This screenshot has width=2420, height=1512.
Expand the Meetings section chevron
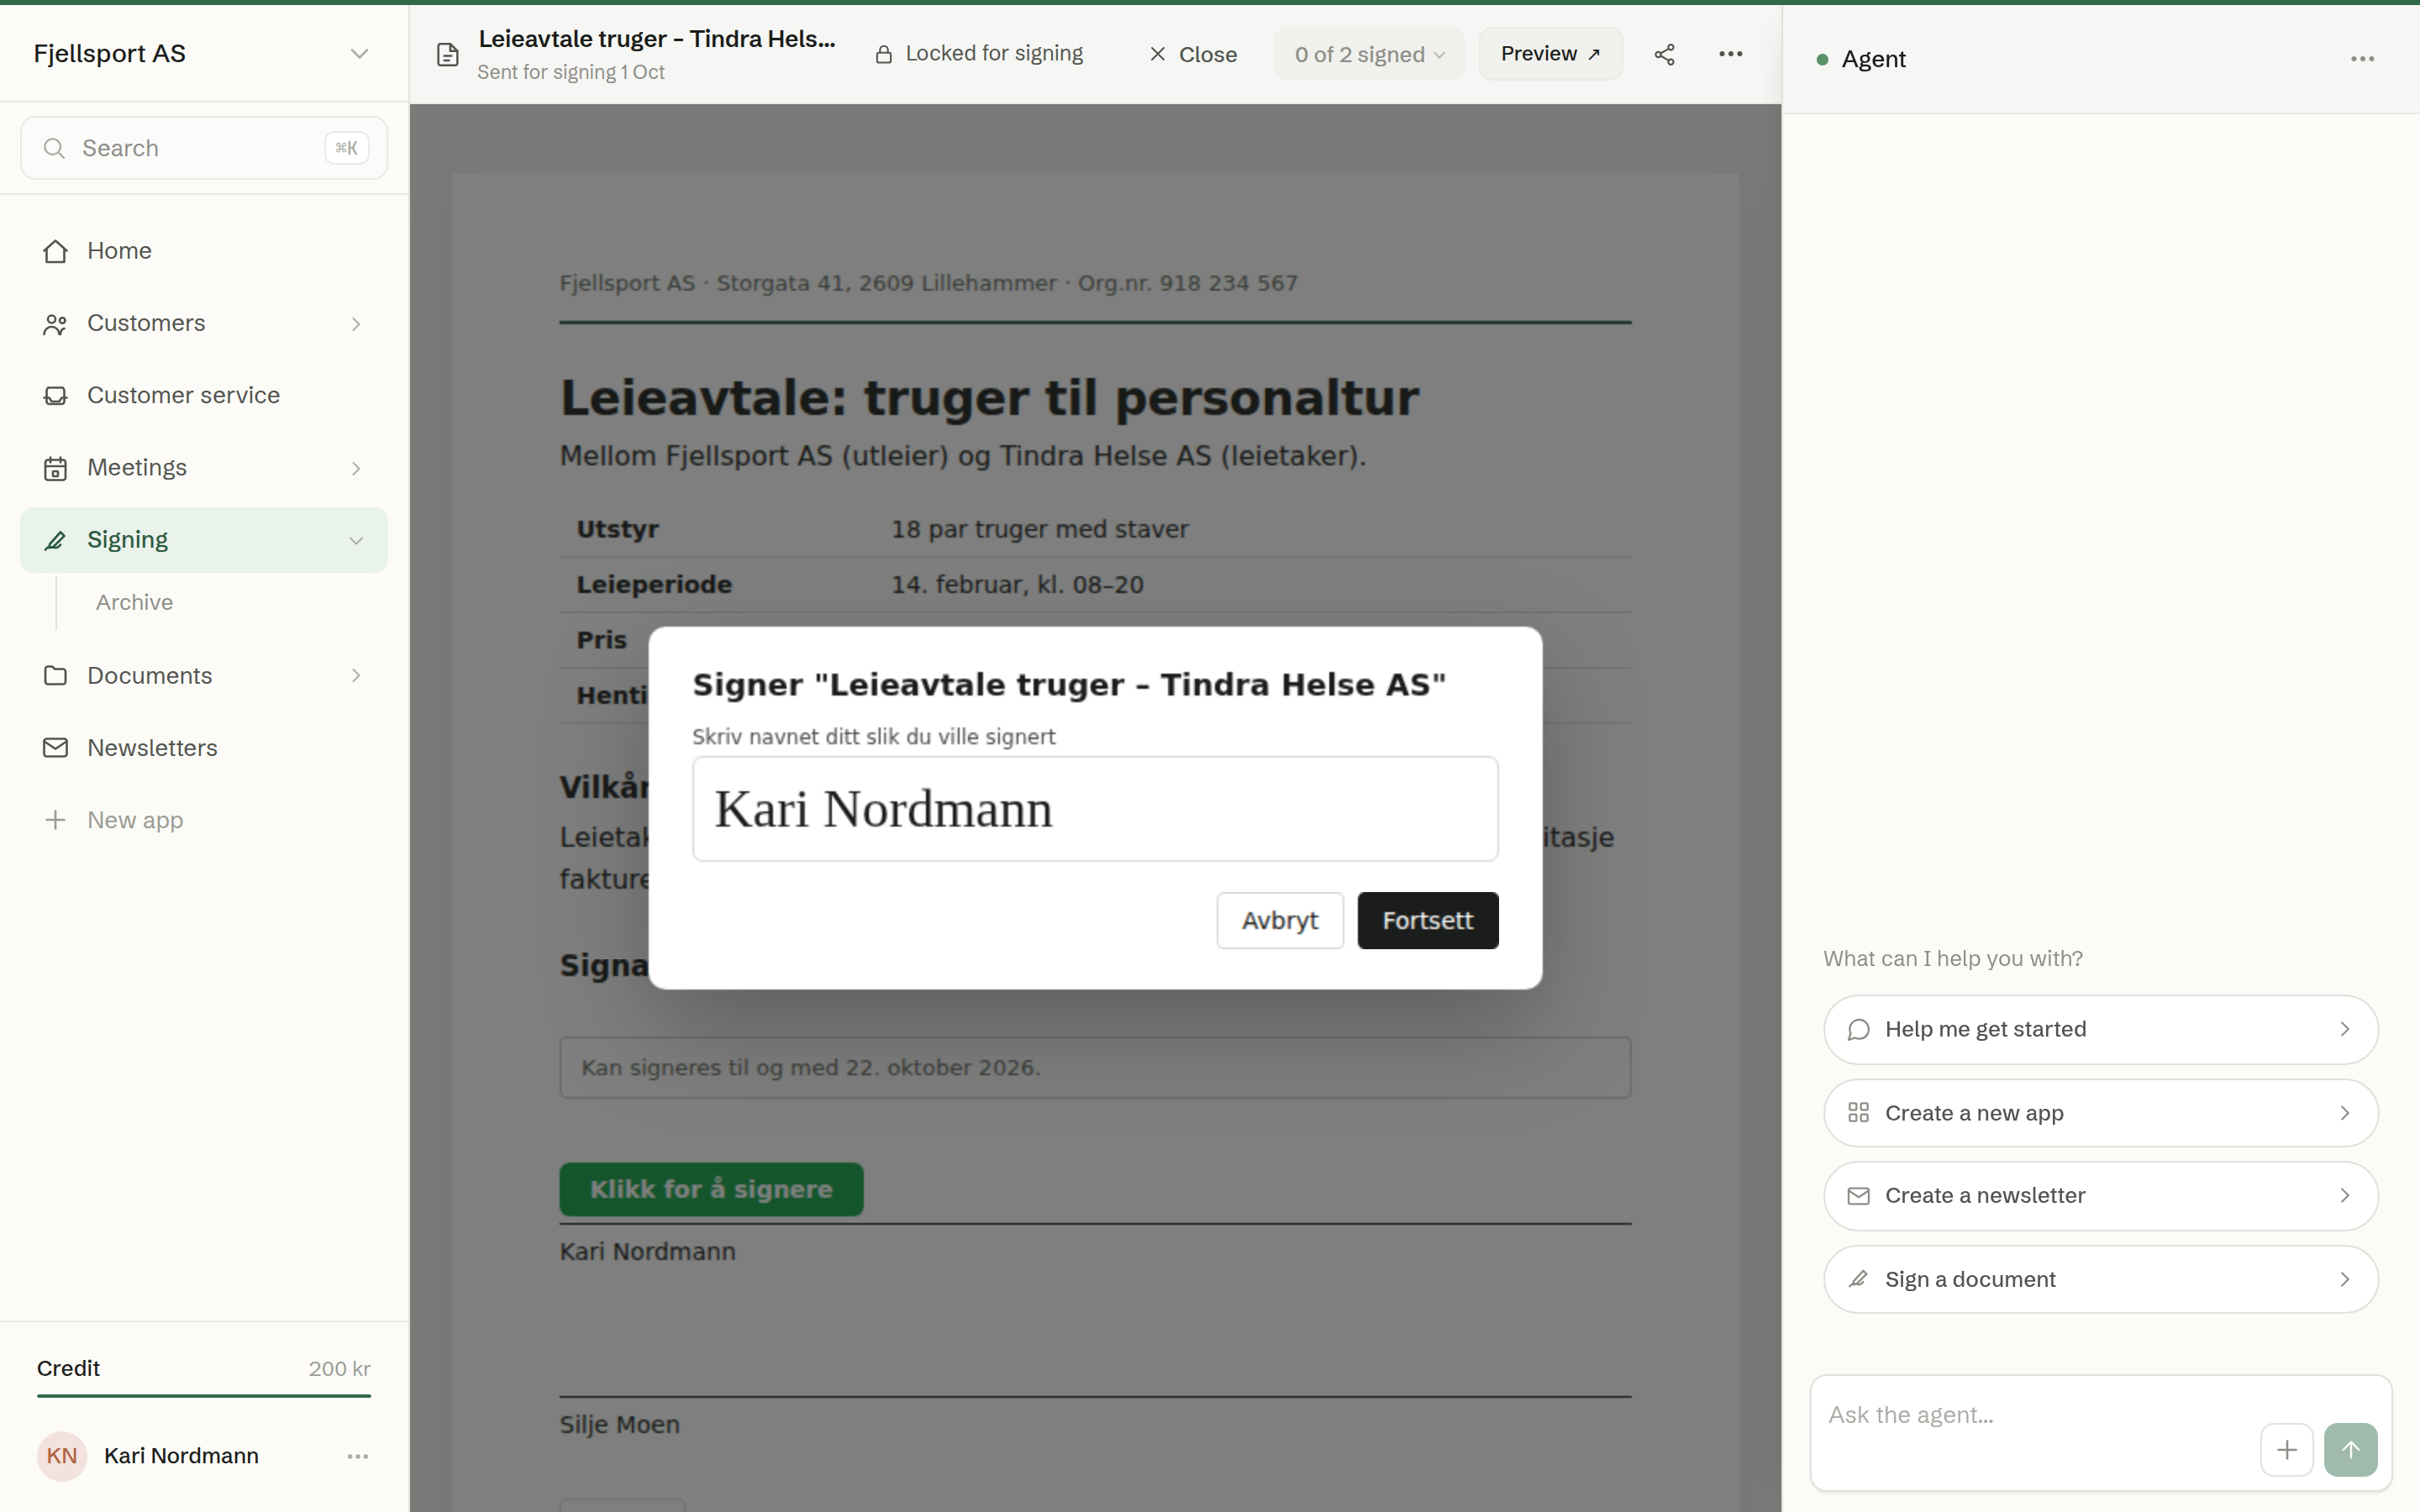tap(356, 468)
